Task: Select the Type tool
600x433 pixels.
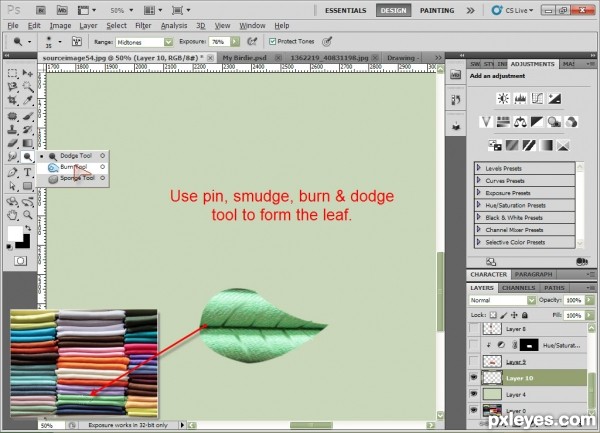Action: point(28,173)
